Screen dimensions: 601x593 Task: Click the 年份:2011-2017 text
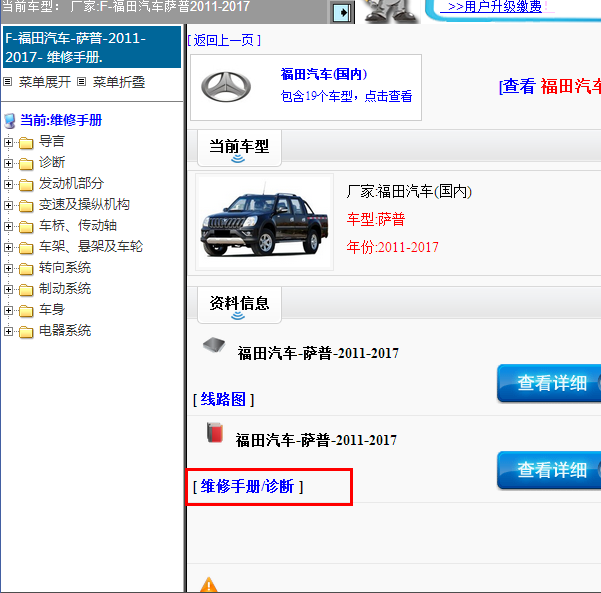[392, 247]
